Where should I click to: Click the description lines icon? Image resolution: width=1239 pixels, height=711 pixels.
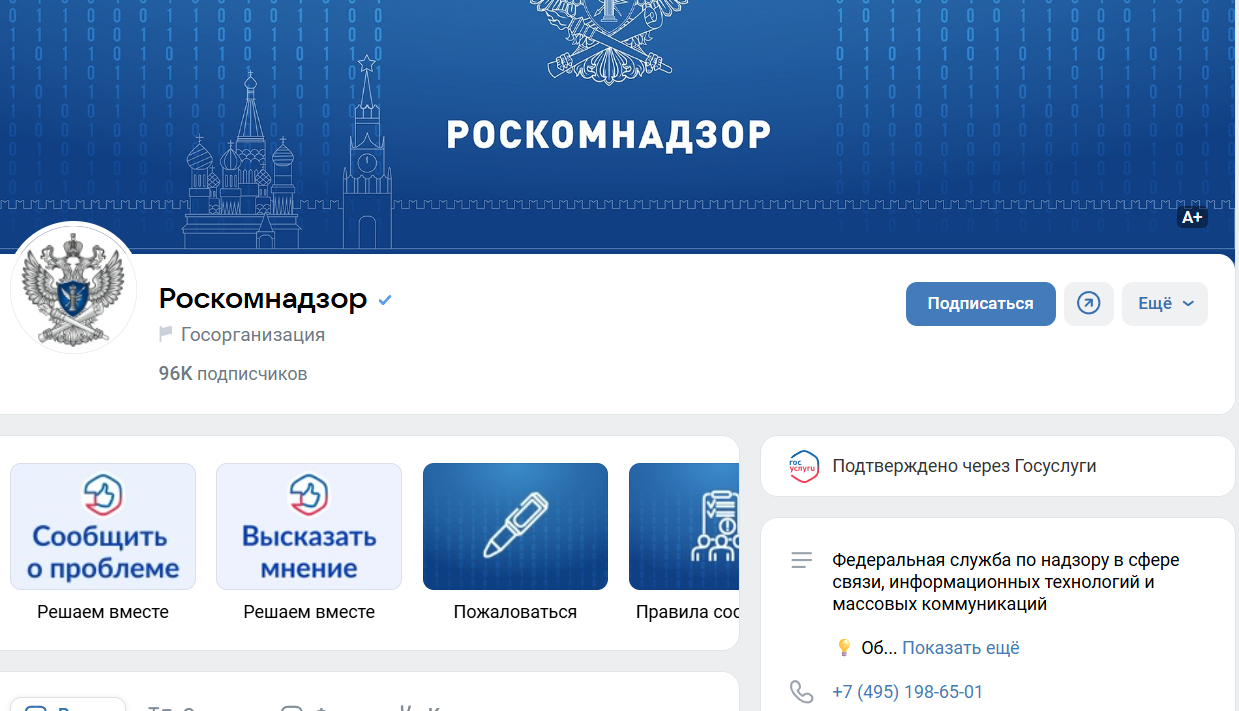(801, 561)
